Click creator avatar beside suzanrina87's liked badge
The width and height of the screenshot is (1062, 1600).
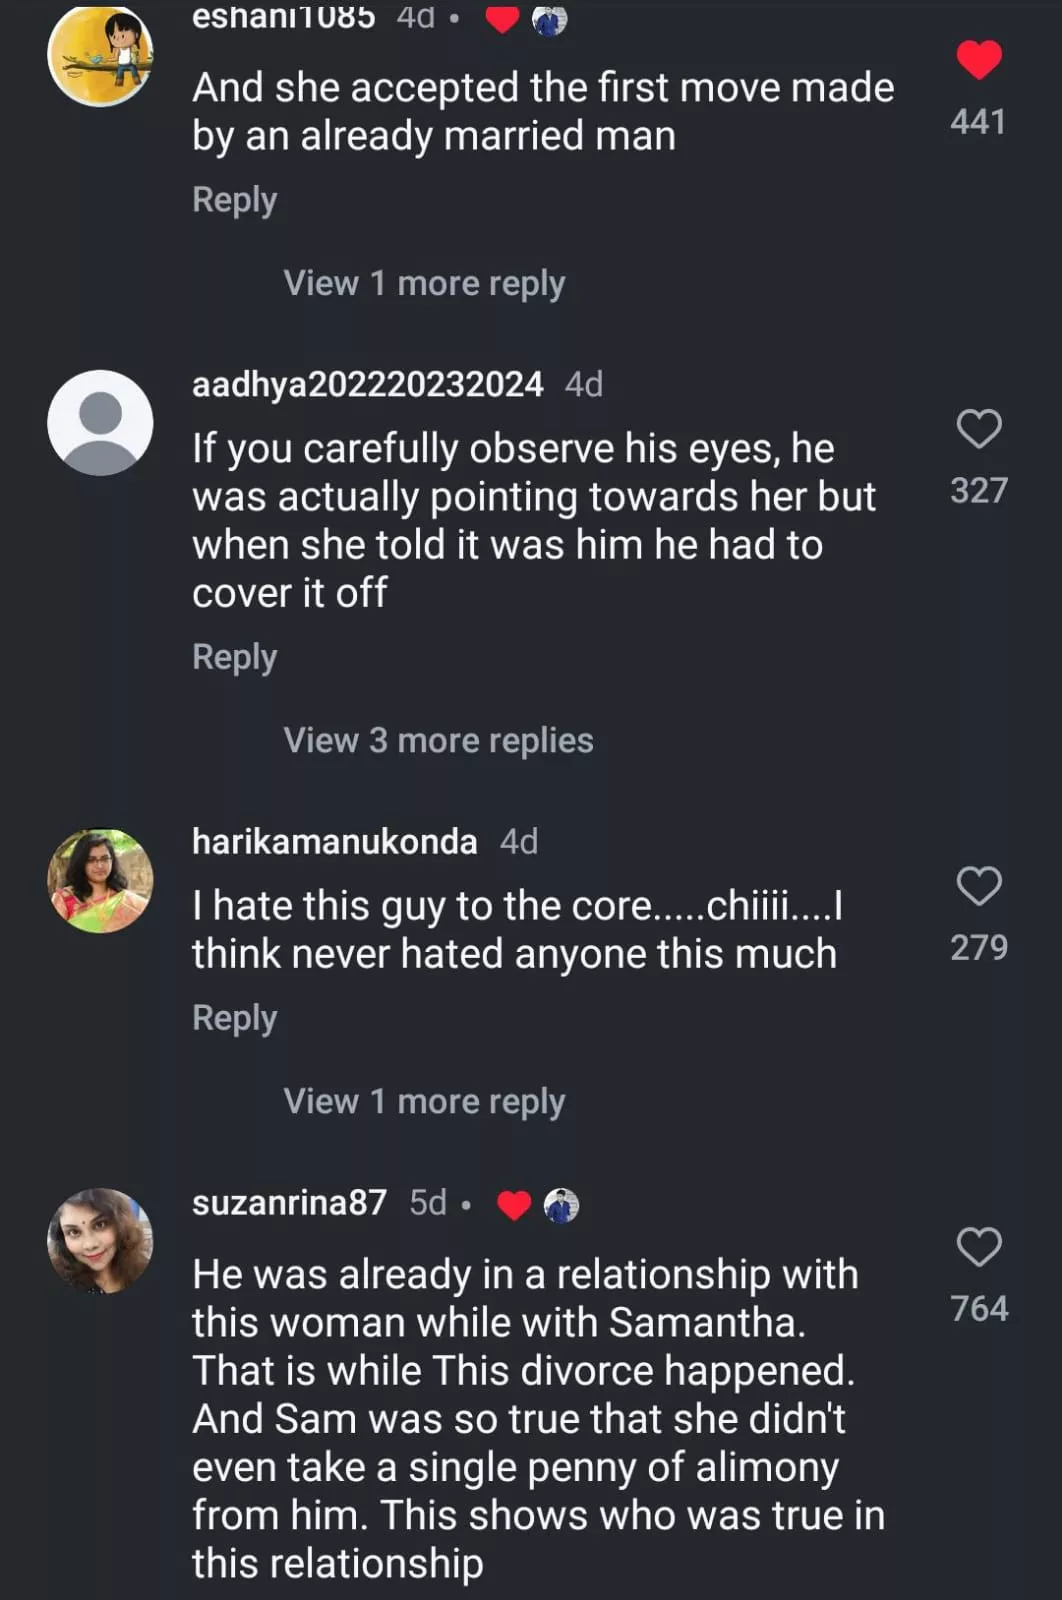pyautogui.click(x=561, y=1205)
